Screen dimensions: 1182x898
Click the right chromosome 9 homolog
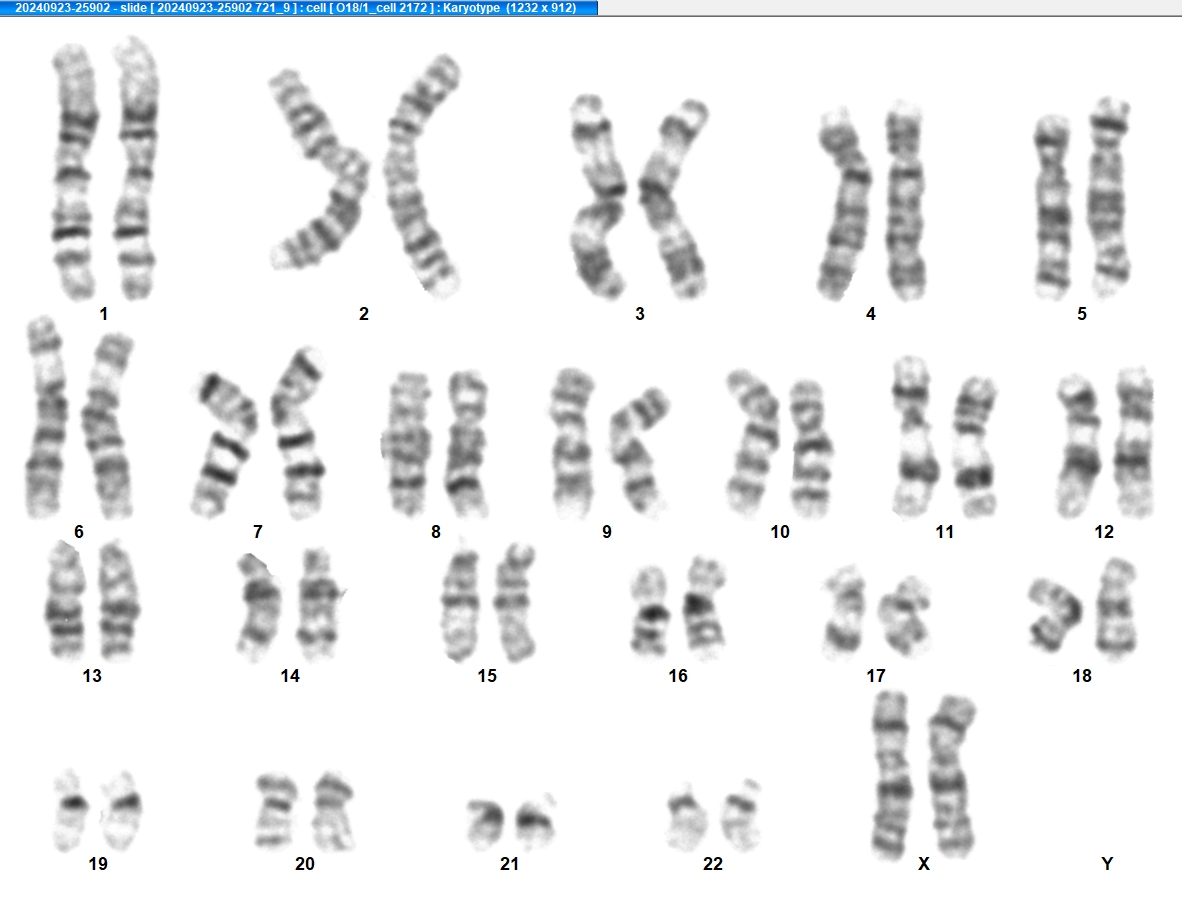tap(640, 451)
